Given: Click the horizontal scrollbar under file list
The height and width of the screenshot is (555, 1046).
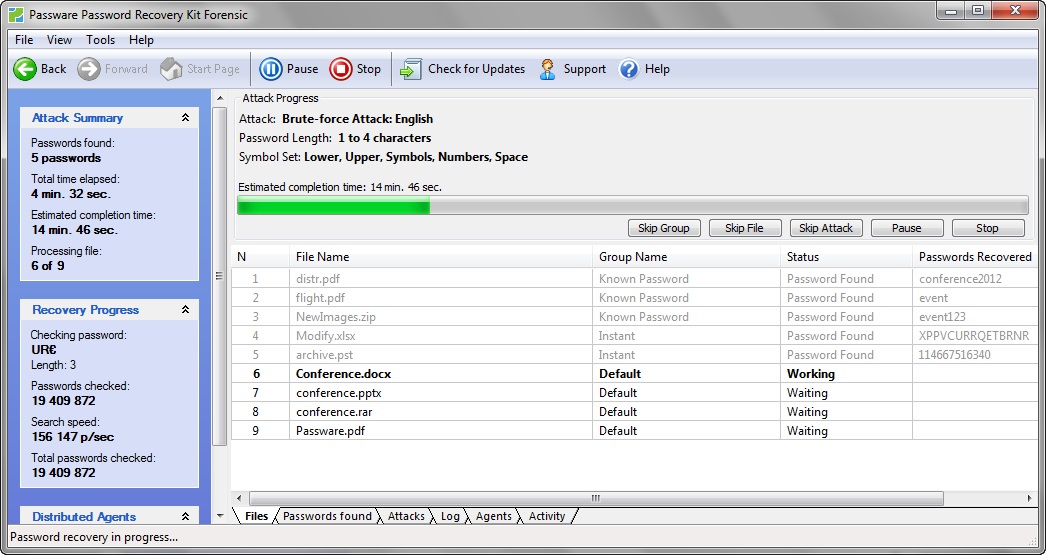Looking at the screenshot, I should 596,498.
